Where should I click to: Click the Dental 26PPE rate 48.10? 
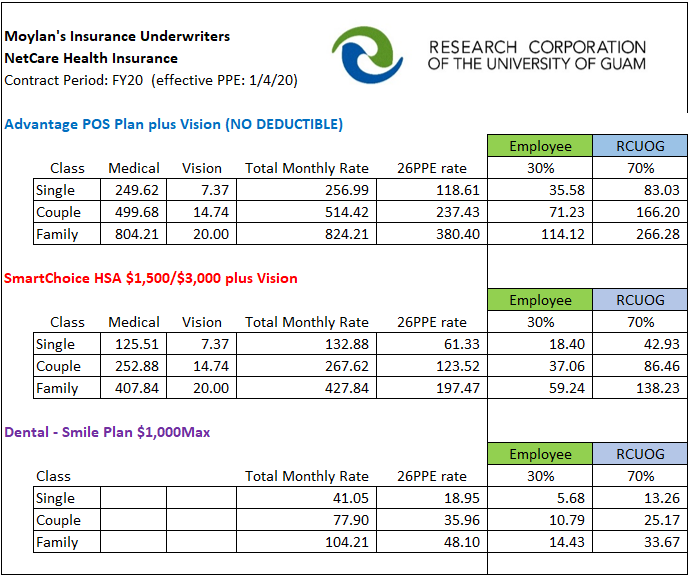pyautogui.click(x=432, y=542)
